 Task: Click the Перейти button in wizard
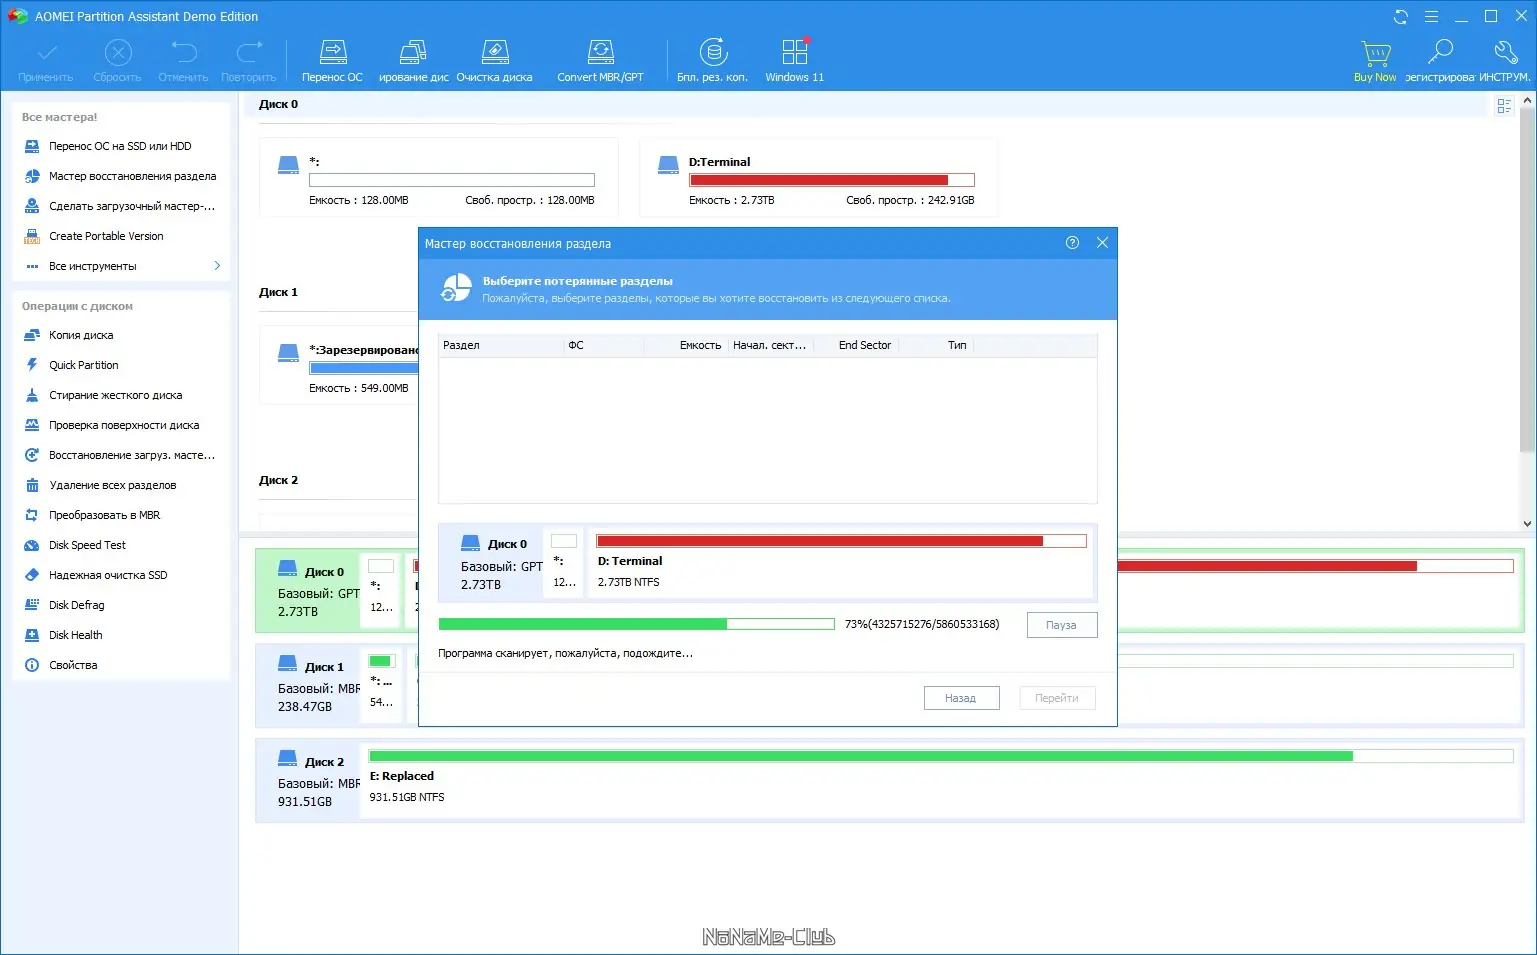[1057, 698]
